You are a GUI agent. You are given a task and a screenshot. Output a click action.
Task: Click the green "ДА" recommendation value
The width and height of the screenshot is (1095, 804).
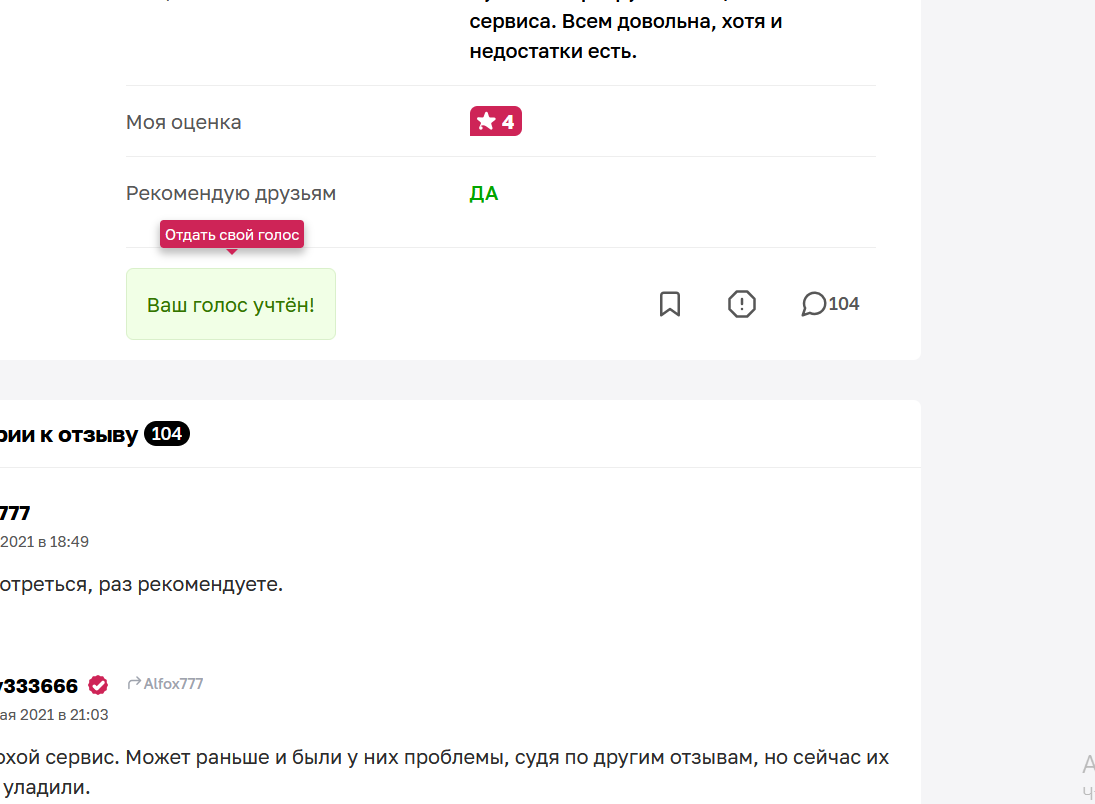[484, 193]
